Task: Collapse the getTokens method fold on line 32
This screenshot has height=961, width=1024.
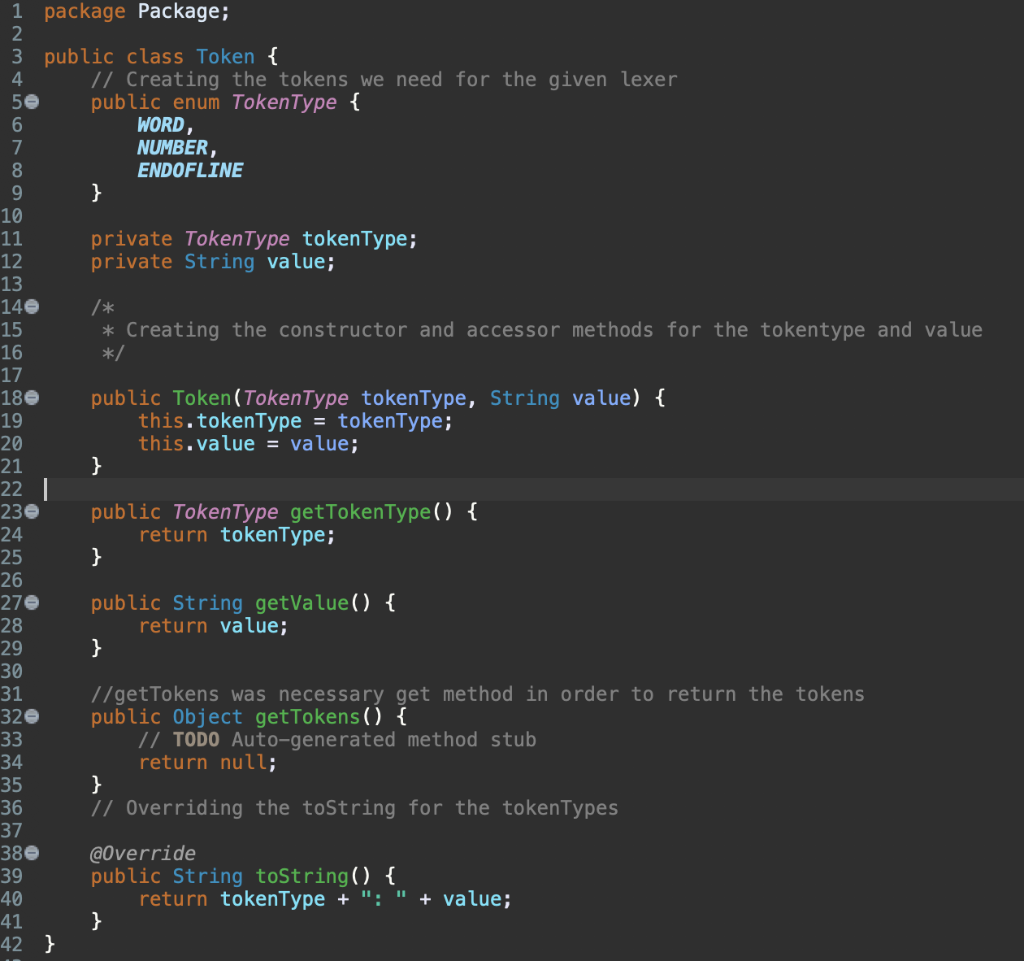Action: [x=31, y=716]
